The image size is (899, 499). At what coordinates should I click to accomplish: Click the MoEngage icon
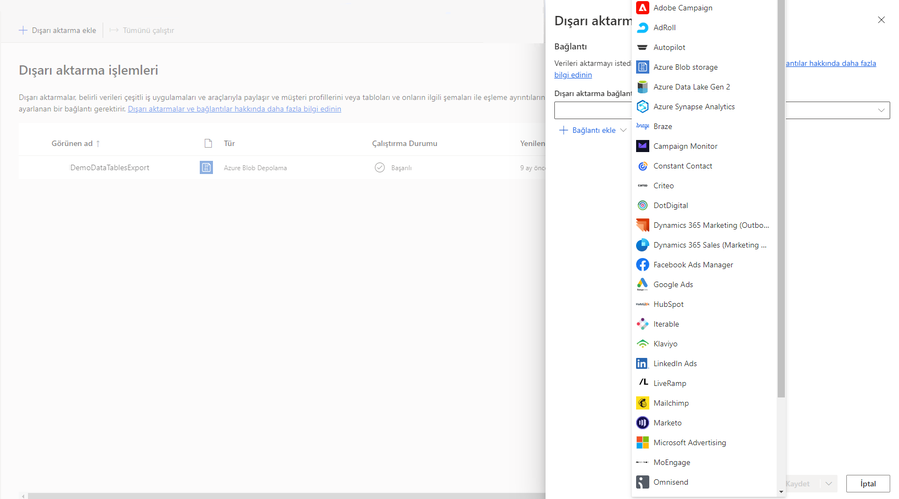[642, 462]
